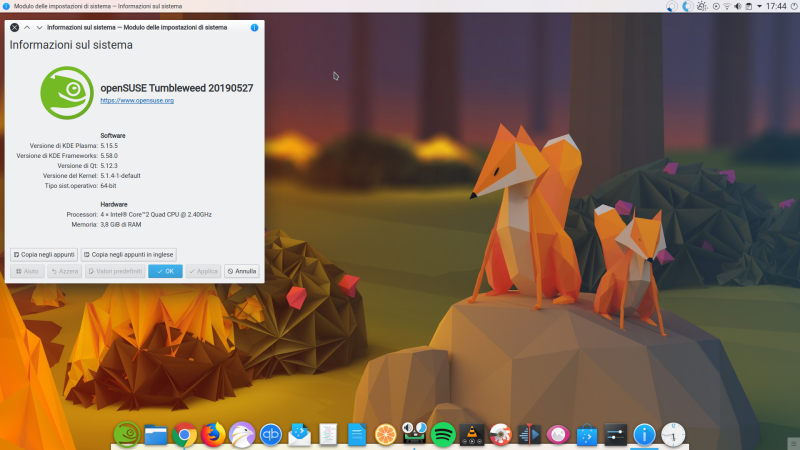Click the window title in top panel
This screenshot has height=450, width=800.
click(98, 6)
